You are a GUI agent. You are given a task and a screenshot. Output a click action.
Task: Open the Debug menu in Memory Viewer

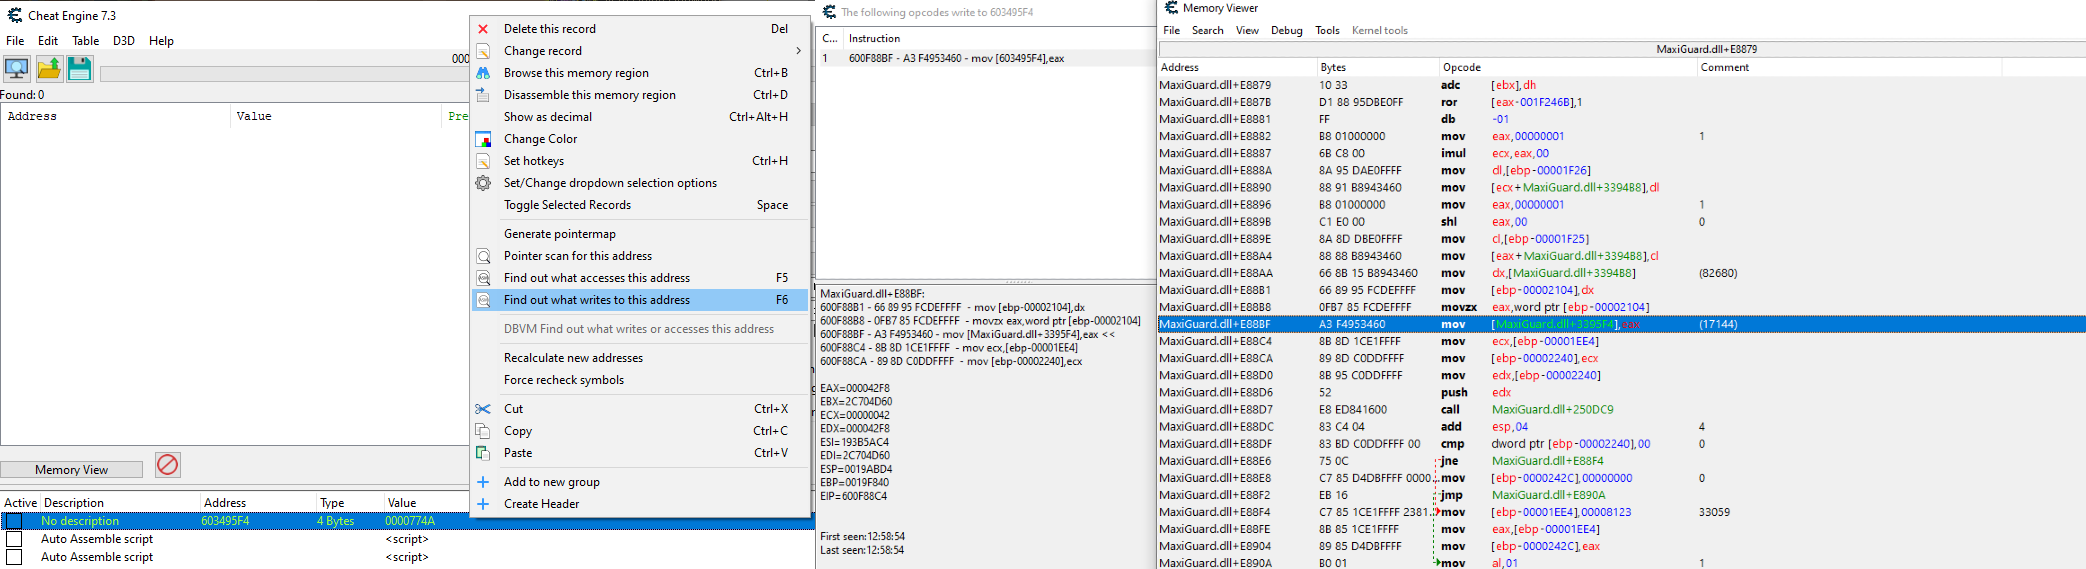click(1286, 31)
